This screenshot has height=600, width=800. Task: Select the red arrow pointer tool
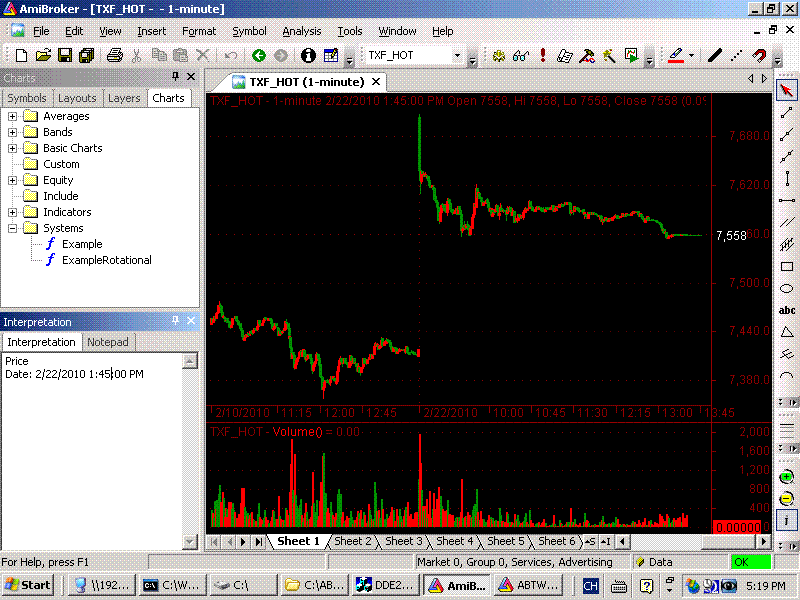coord(786,91)
